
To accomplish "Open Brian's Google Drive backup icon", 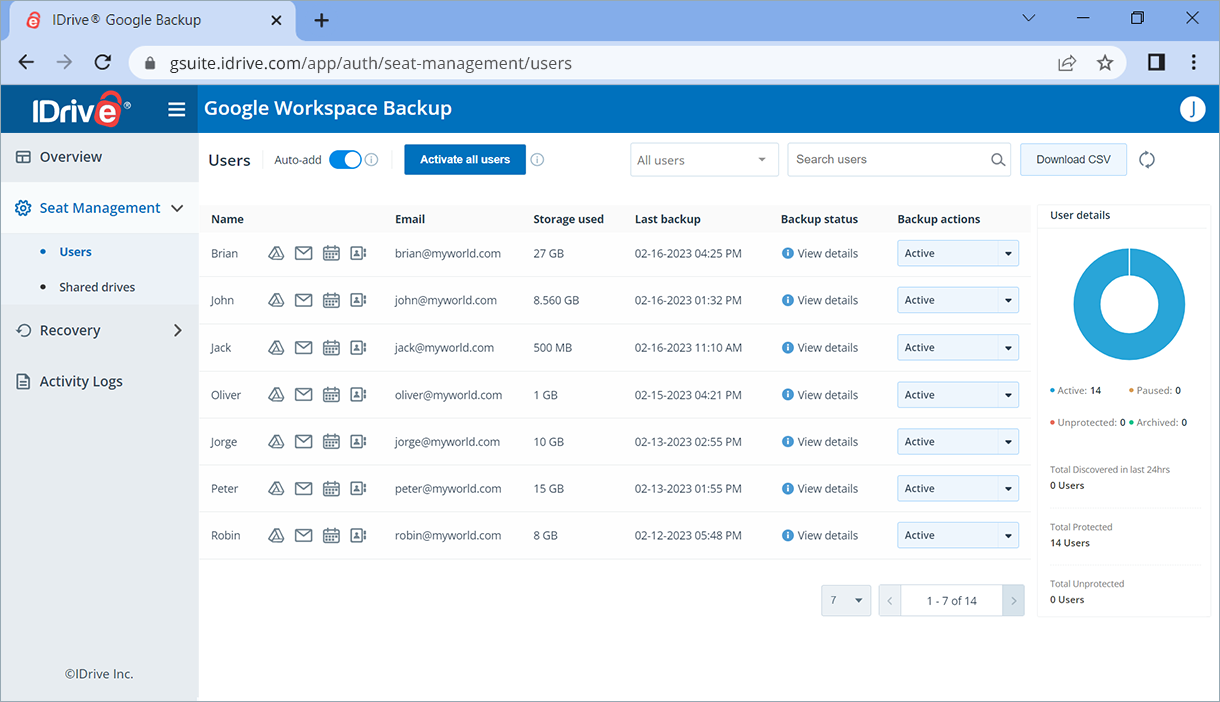I will pyautogui.click(x=276, y=253).
